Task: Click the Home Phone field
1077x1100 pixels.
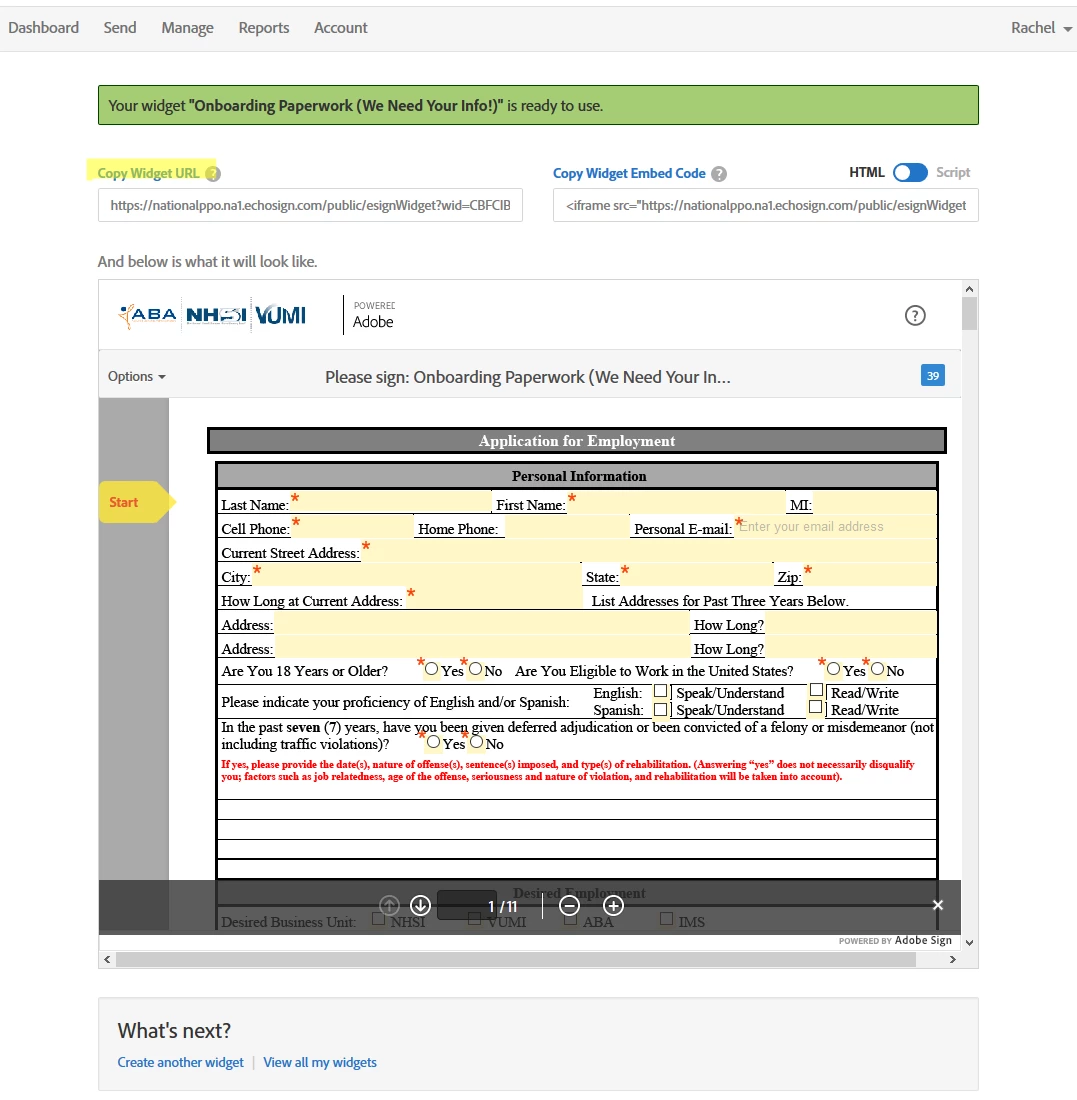Action: click(566, 527)
